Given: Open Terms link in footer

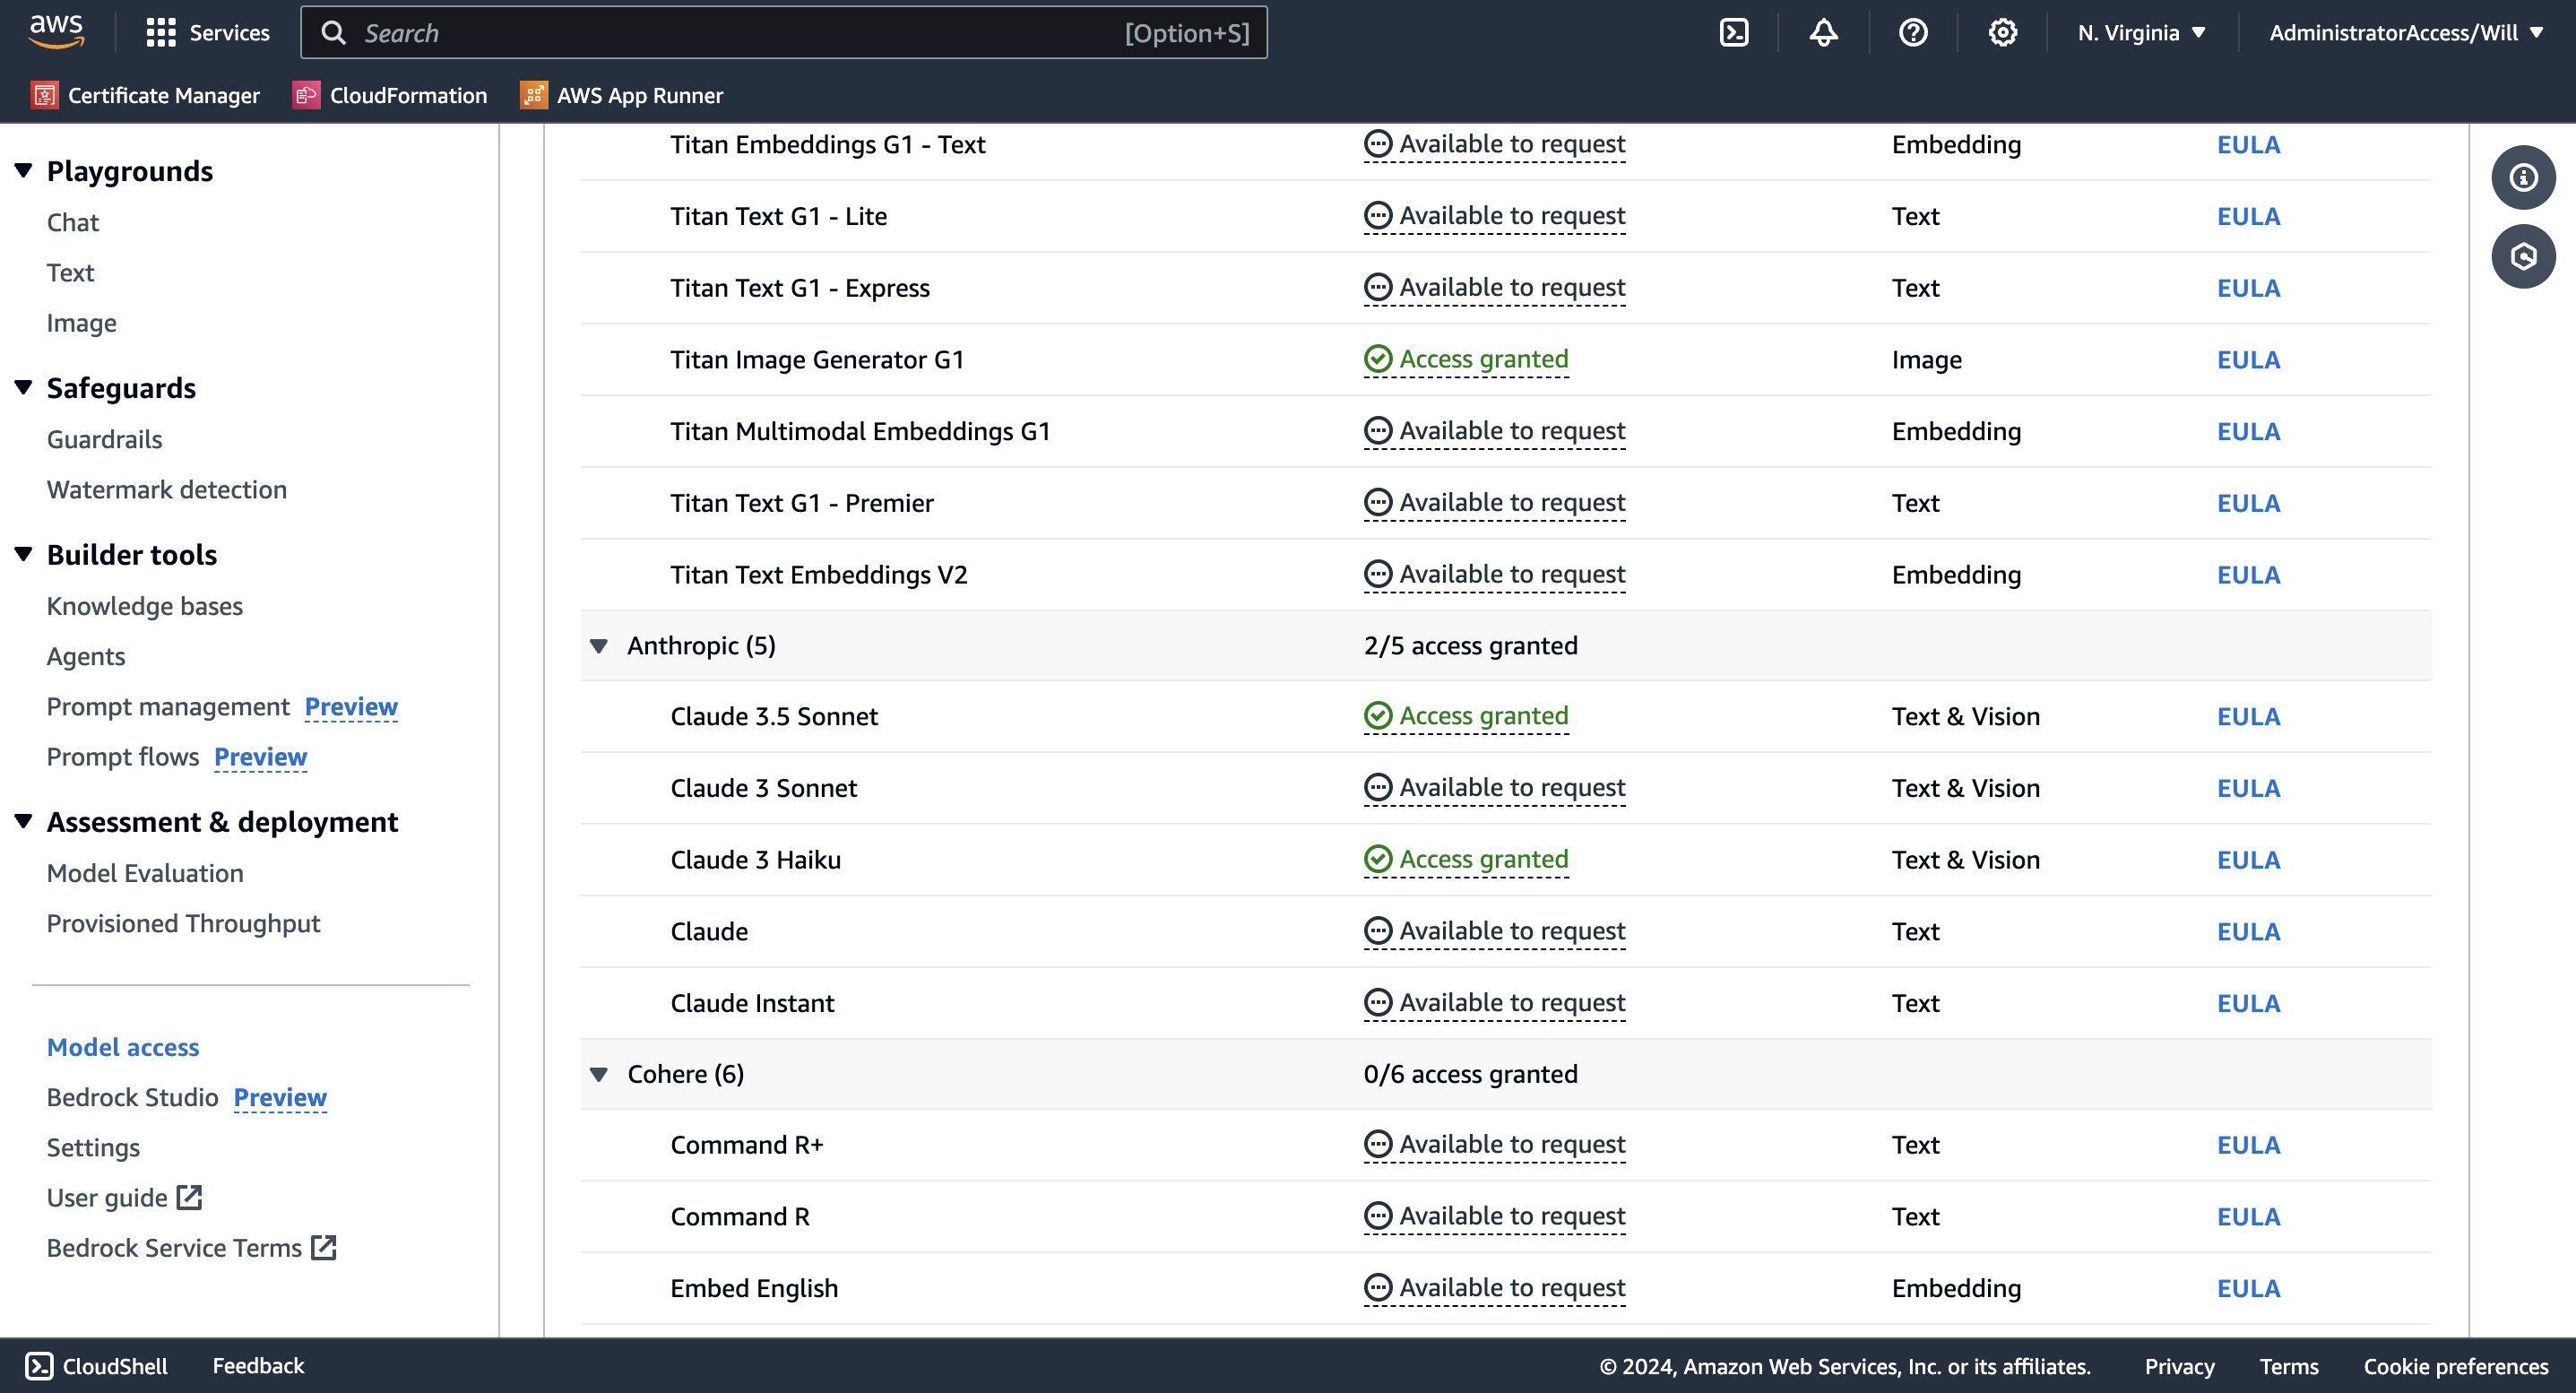Looking at the screenshot, I should [2288, 1366].
